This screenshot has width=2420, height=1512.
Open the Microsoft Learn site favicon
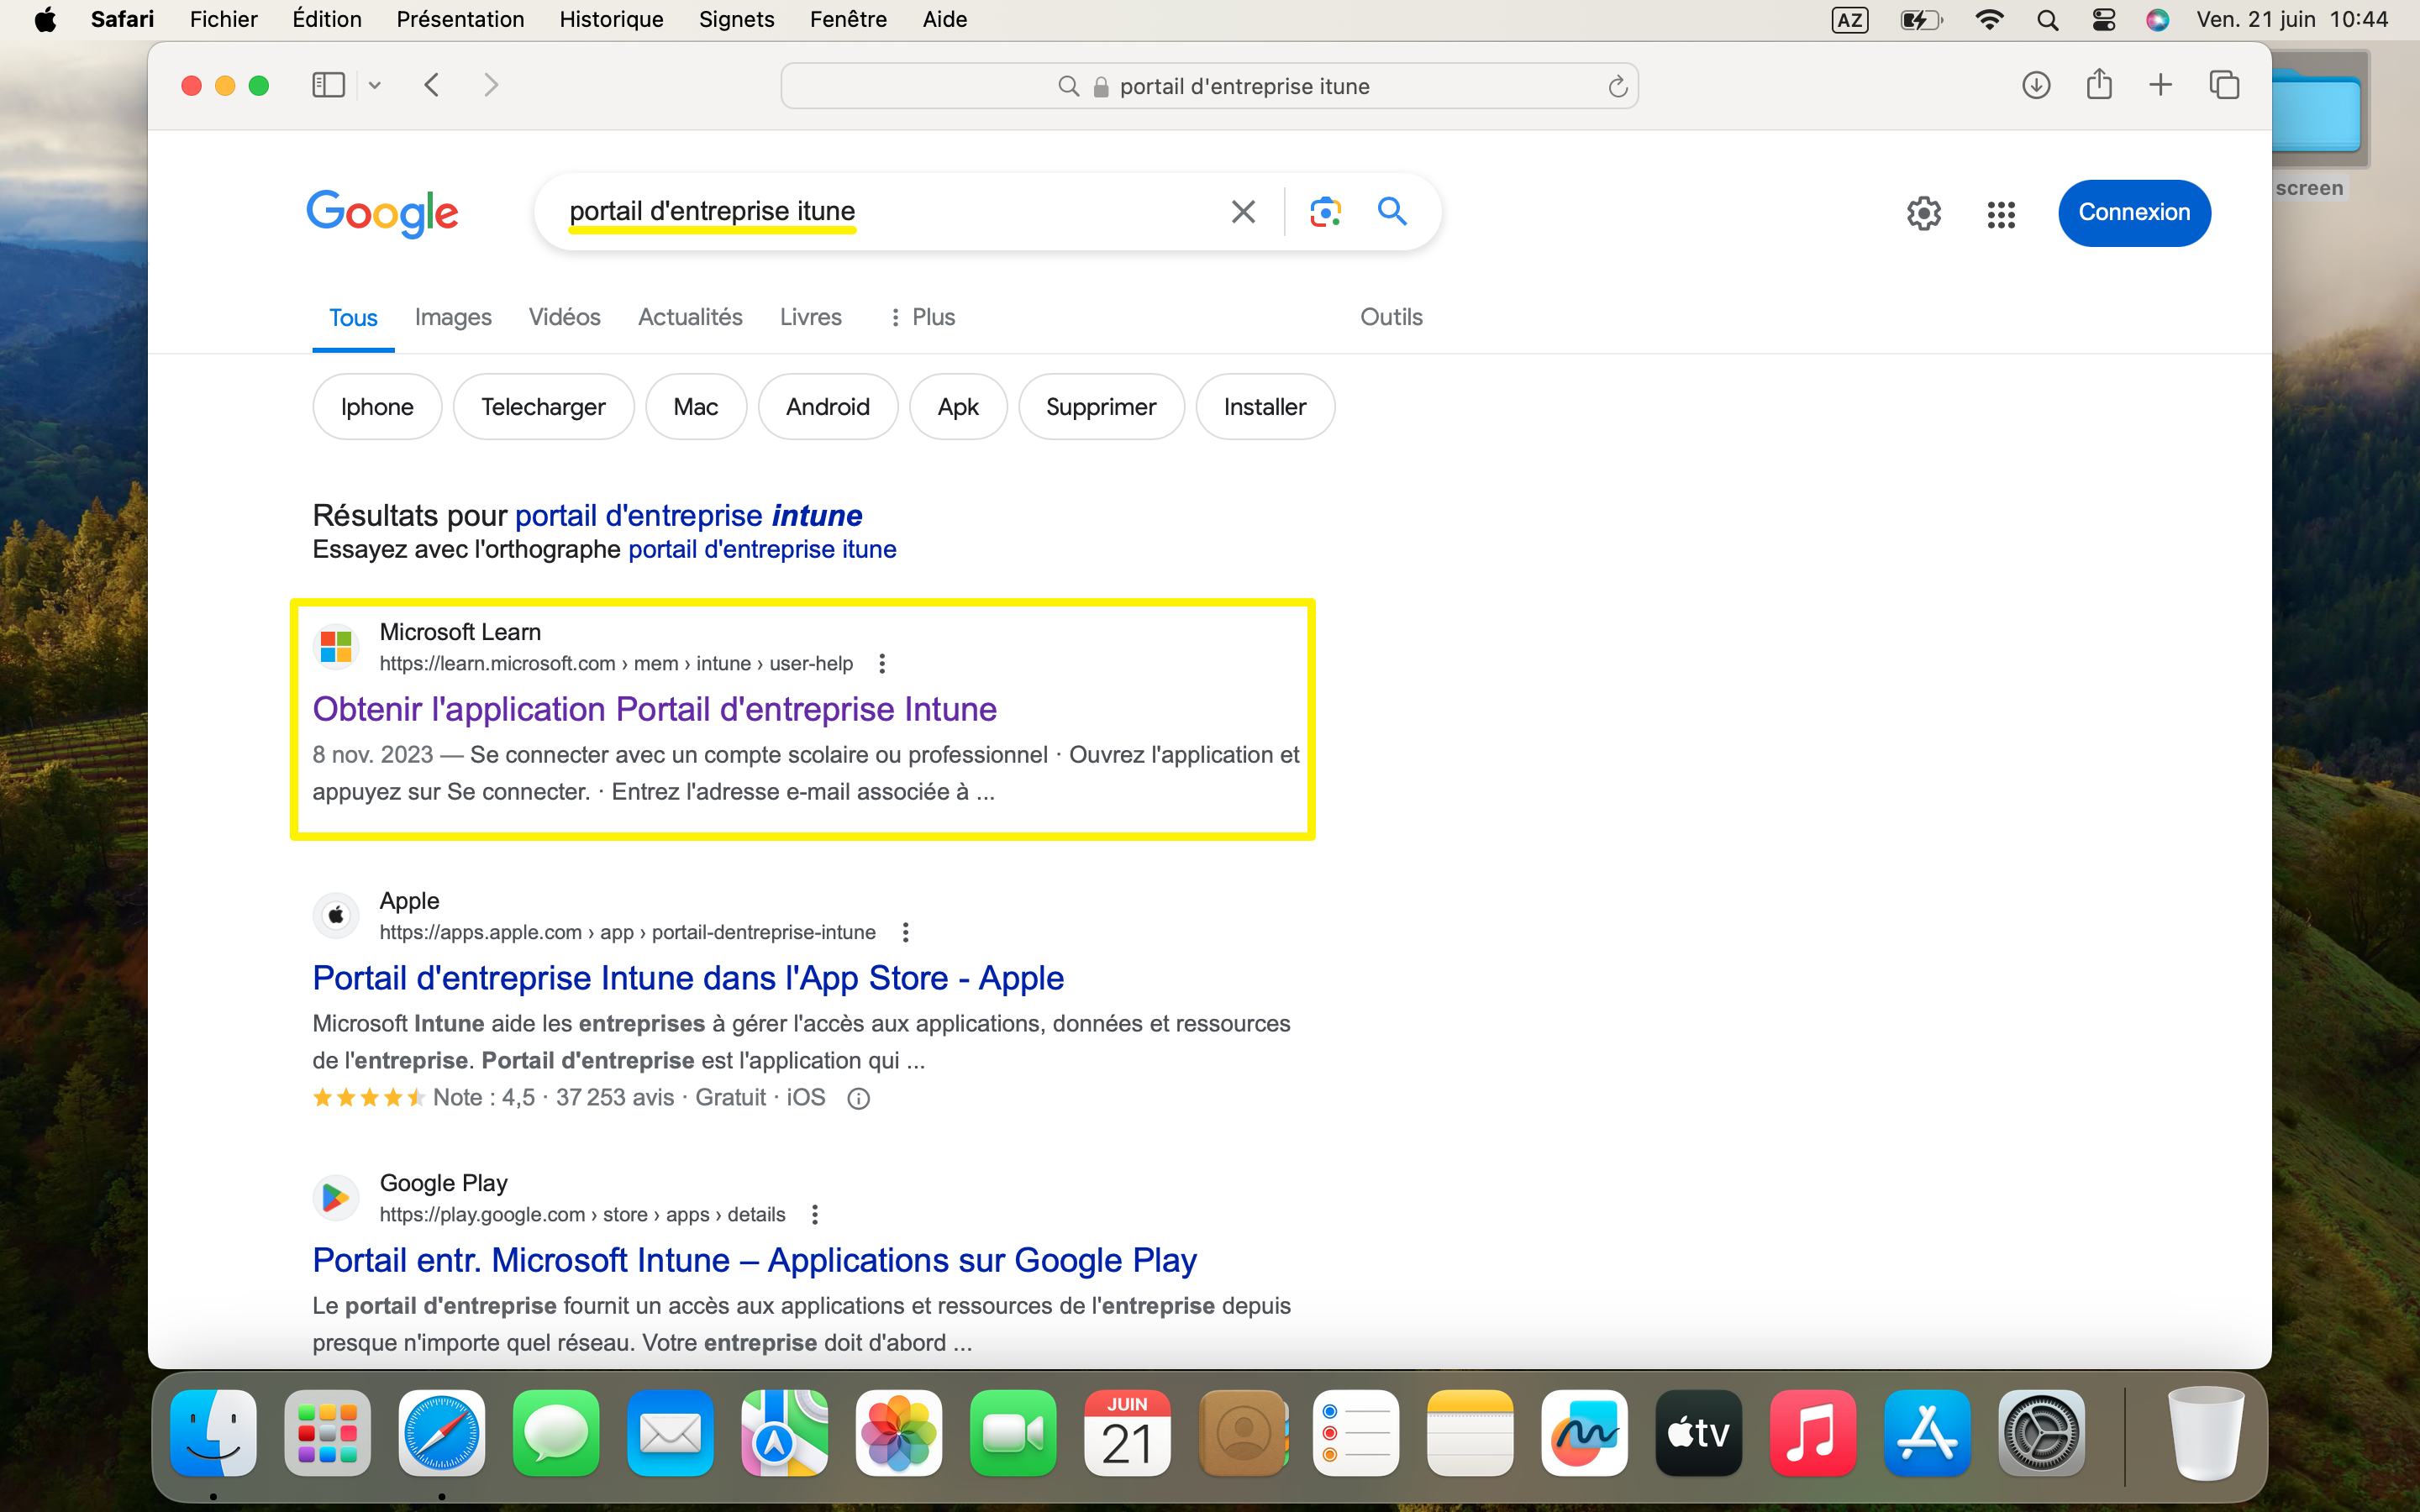tap(336, 647)
